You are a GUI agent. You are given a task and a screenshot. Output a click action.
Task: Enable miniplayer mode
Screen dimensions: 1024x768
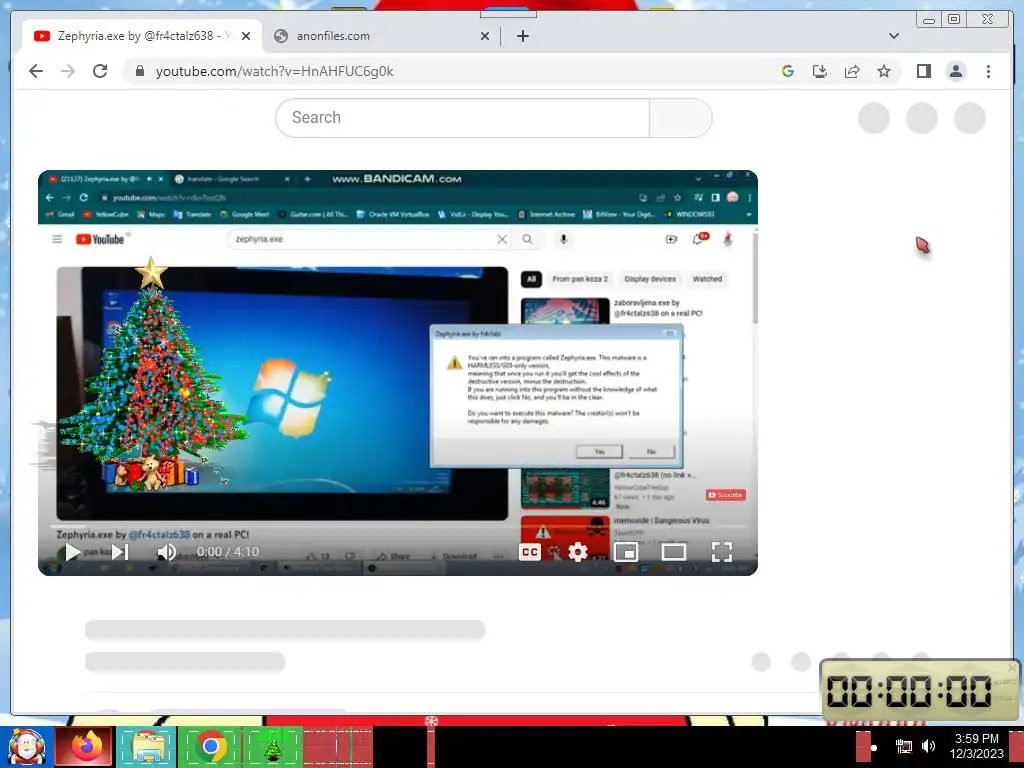coord(626,552)
